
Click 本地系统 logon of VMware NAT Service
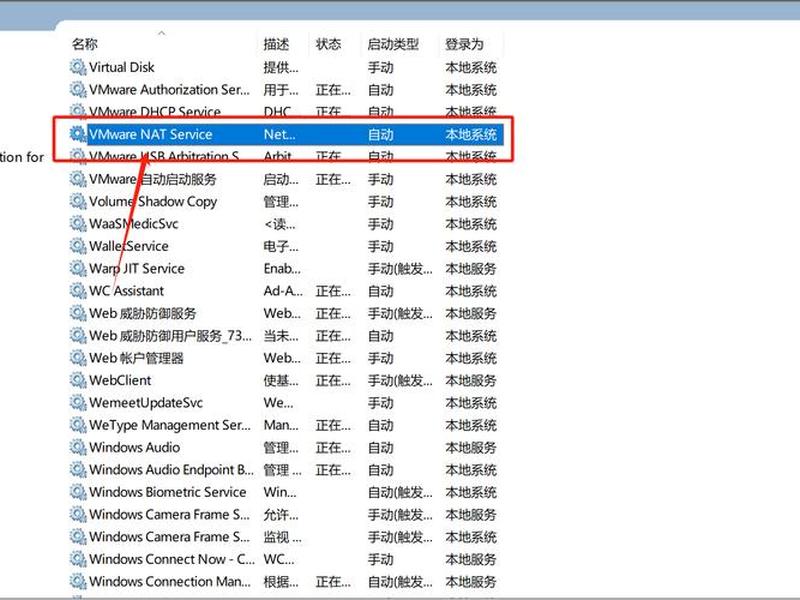click(471, 134)
